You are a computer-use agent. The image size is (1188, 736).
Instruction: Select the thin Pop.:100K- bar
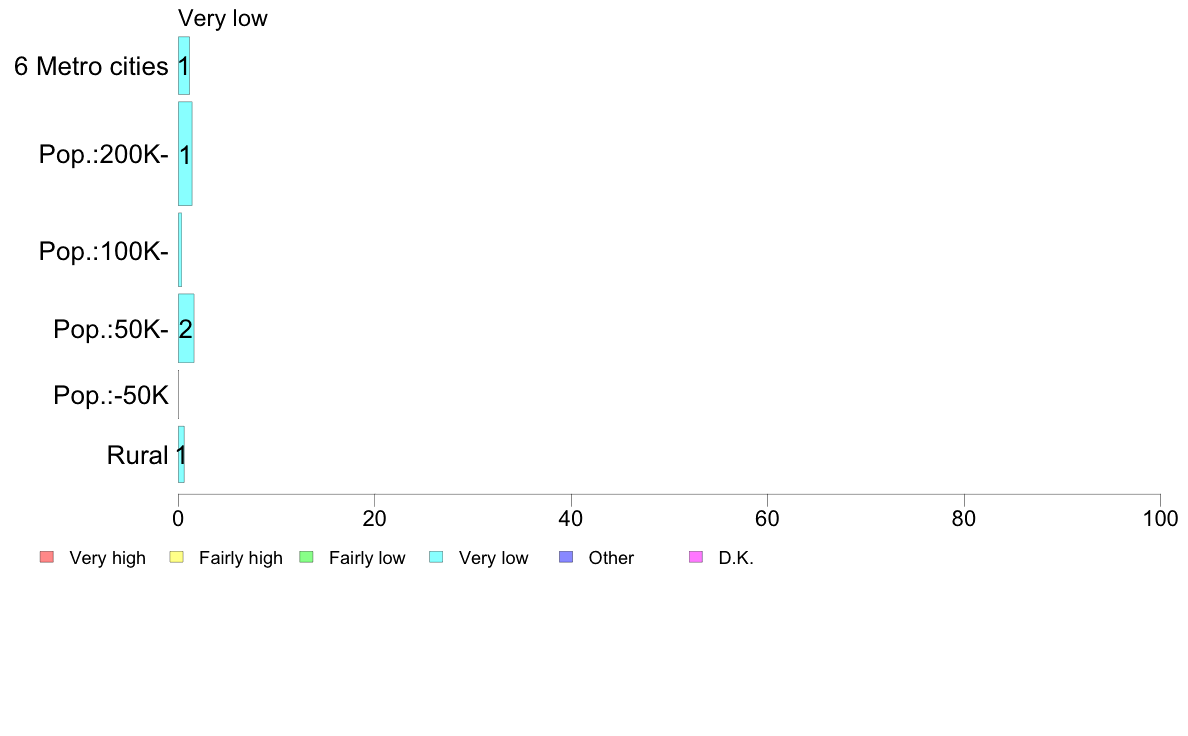tap(180, 250)
